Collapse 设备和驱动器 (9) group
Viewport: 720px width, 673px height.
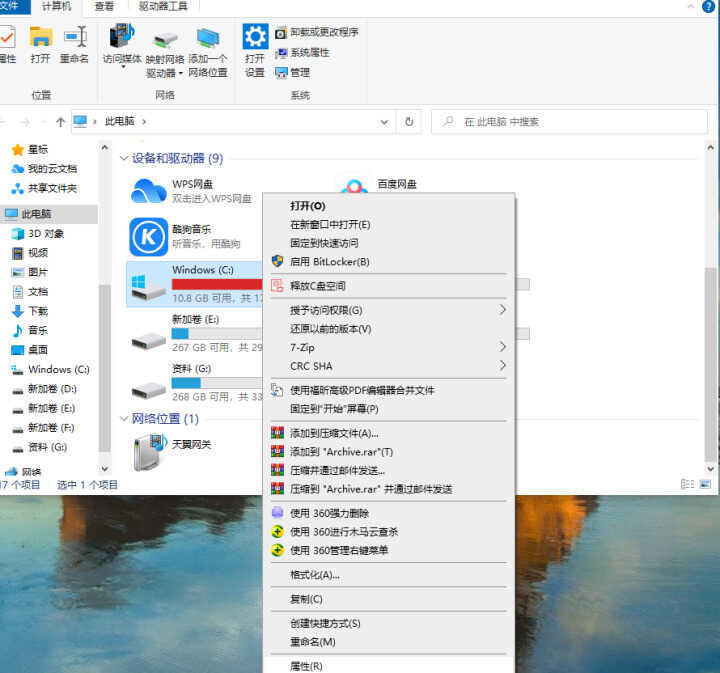pyautogui.click(x=124, y=158)
